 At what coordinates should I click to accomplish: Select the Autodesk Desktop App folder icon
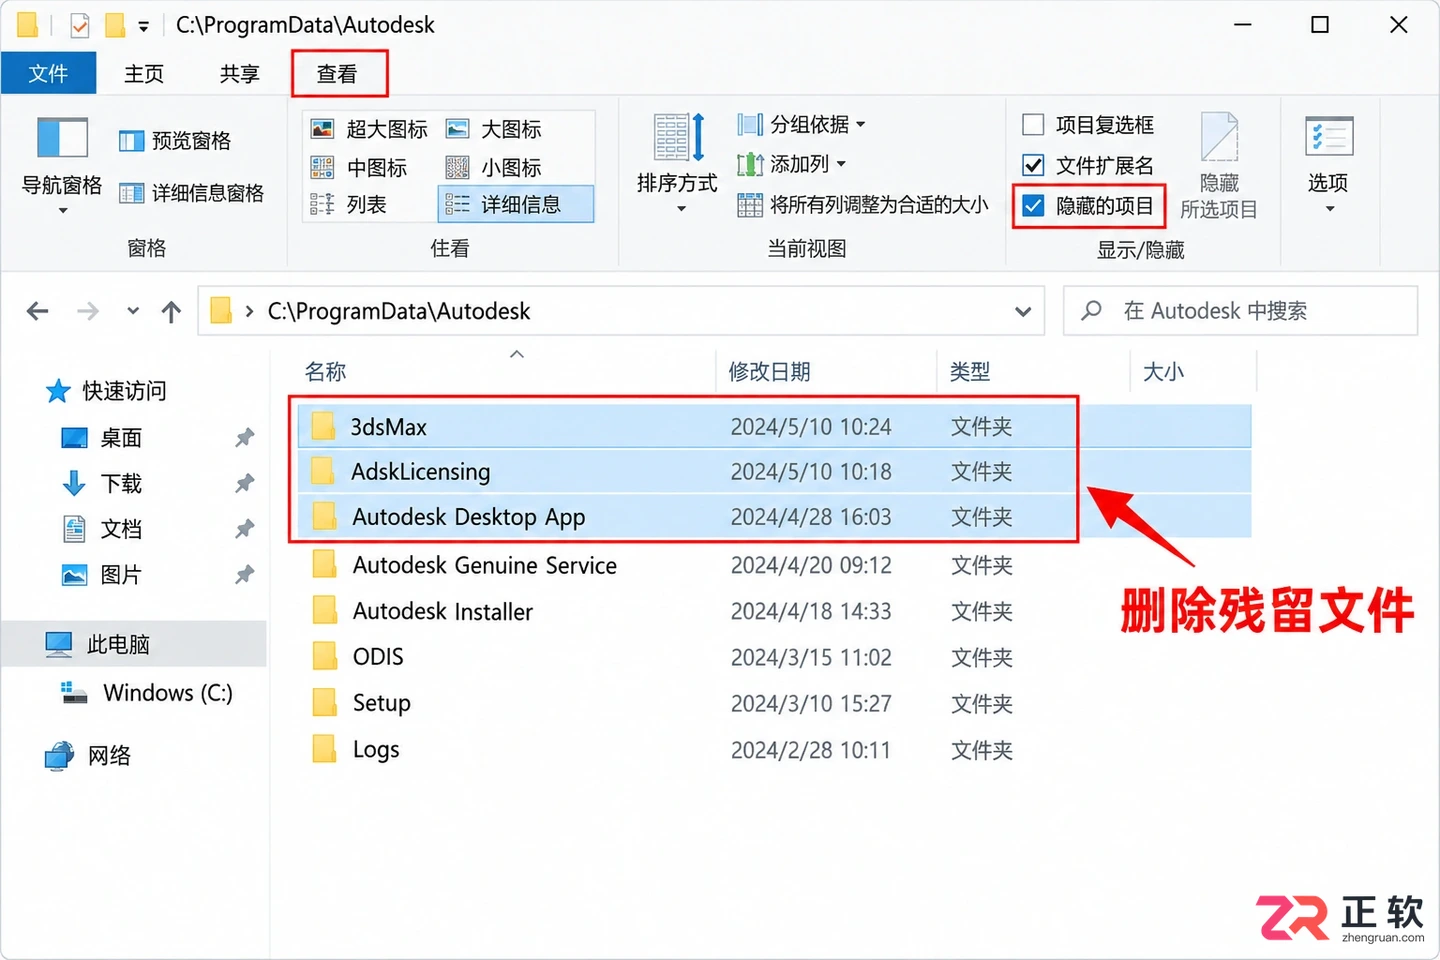point(323,516)
